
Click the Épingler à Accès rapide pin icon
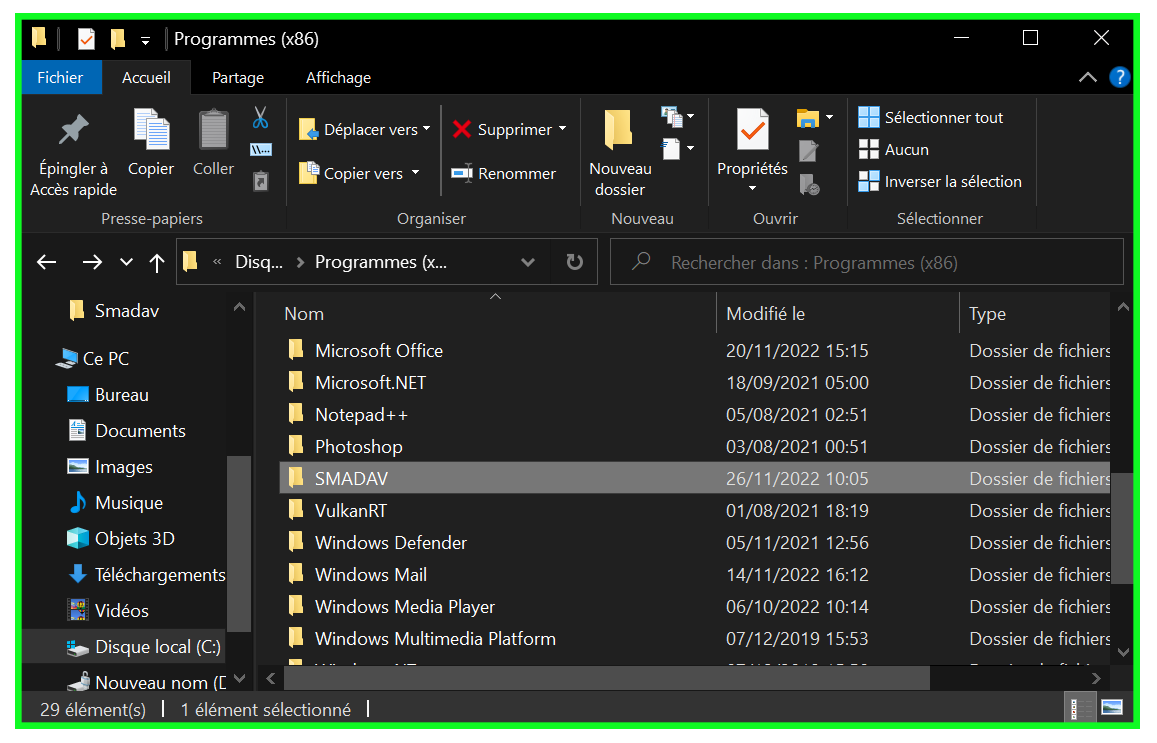click(74, 131)
